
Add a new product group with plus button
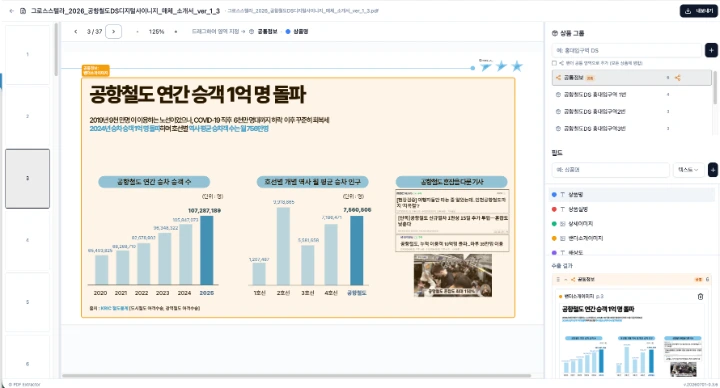711,50
